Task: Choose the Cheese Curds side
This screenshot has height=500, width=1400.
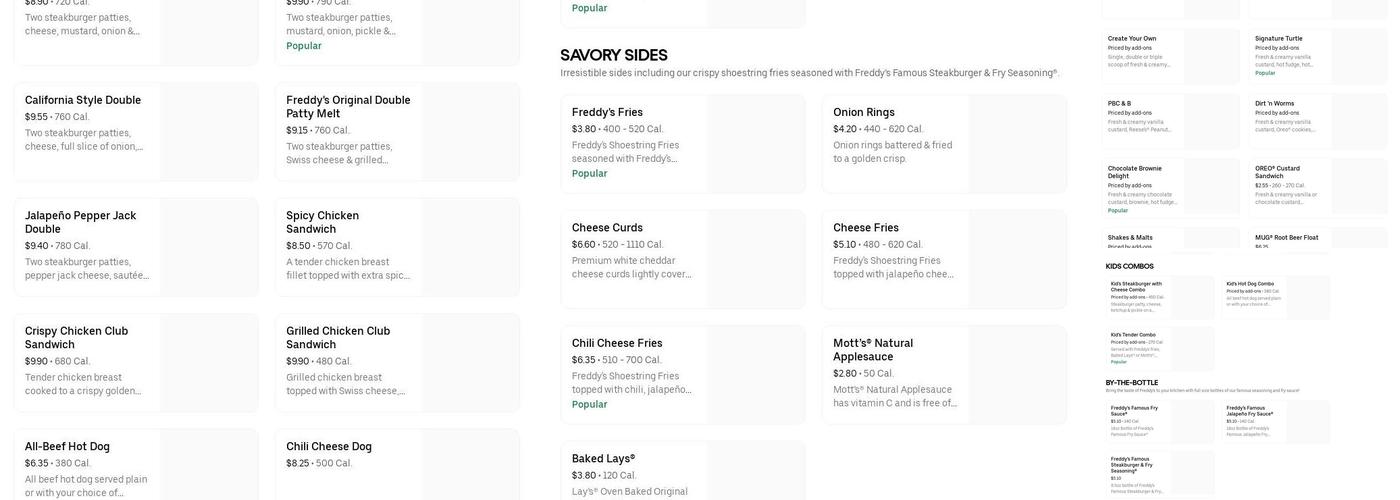Action: point(607,228)
